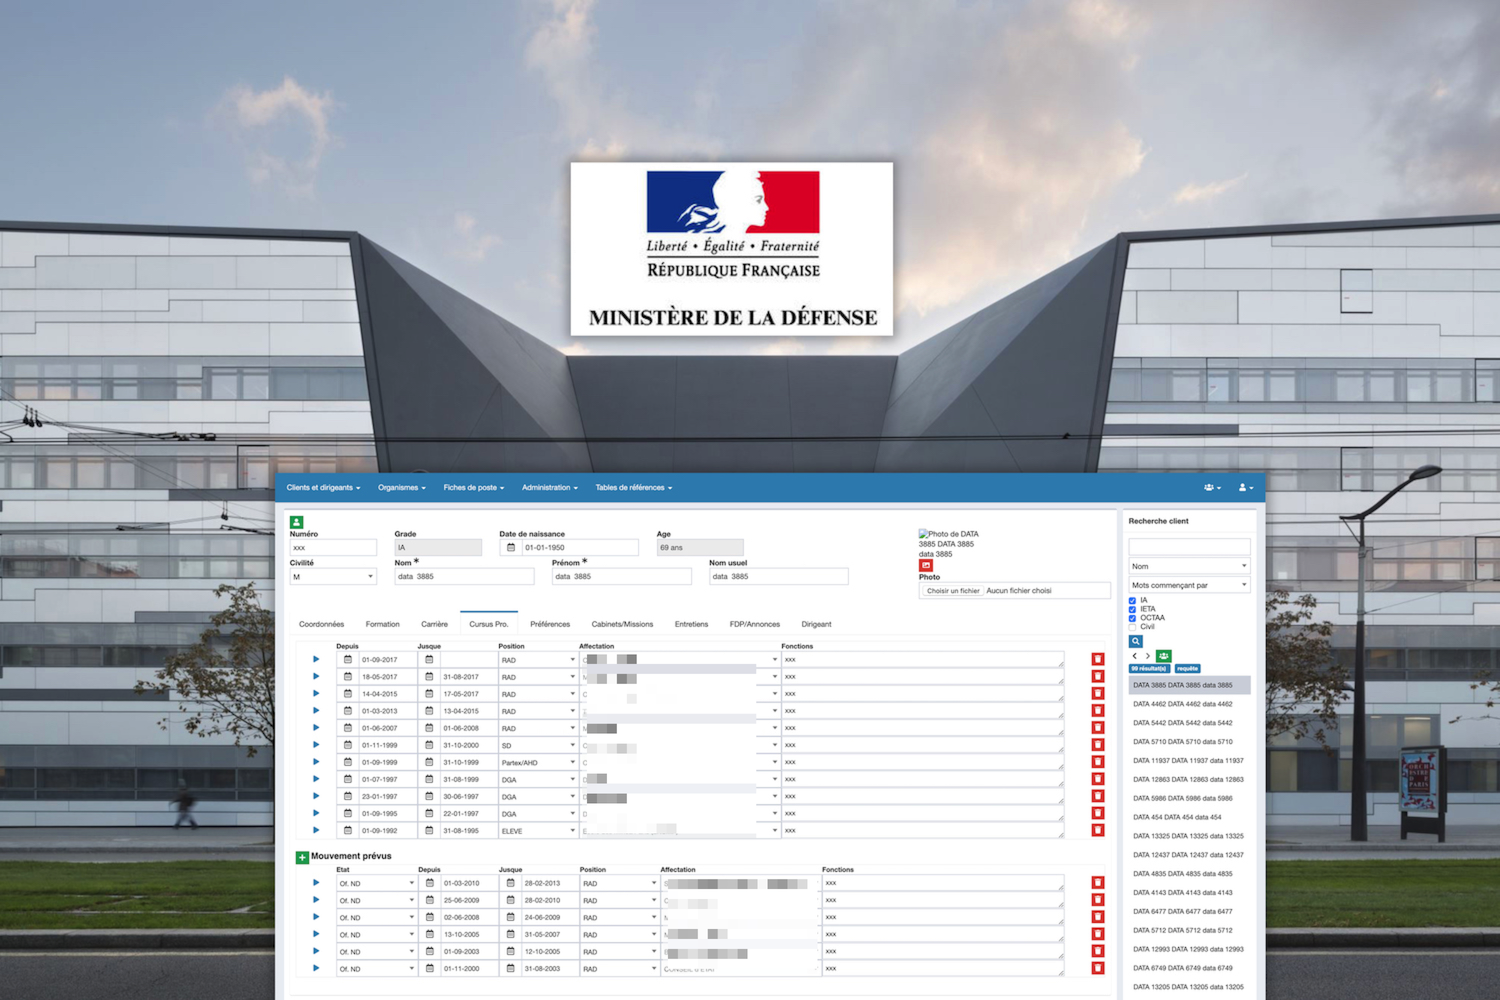Uncheck the IETA checkbox
Image resolution: width=1500 pixels, height=1000 pixels.
click(x=1133, y=609)
